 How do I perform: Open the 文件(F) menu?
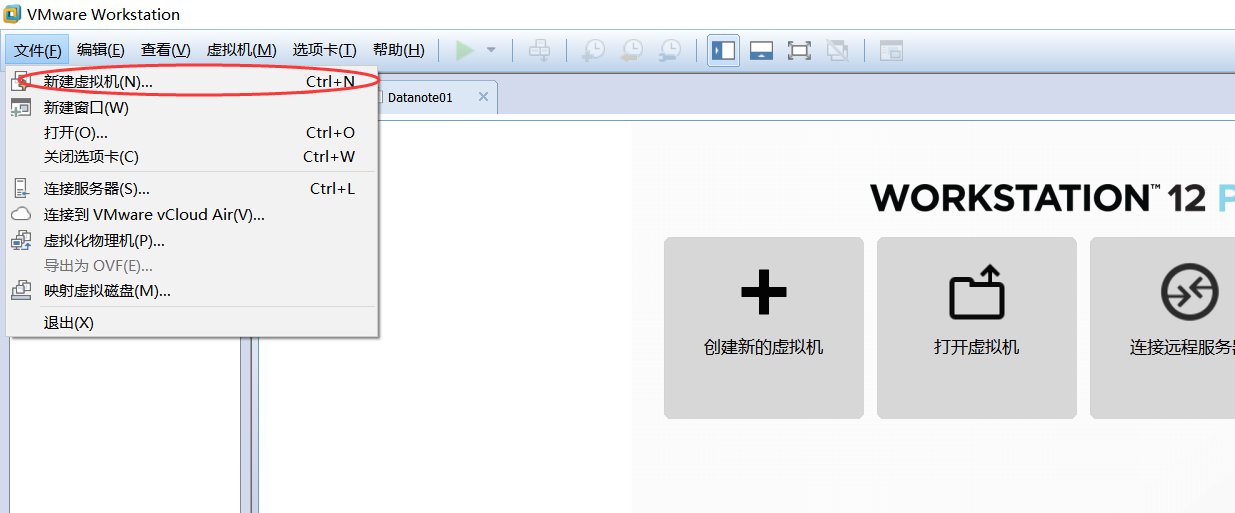(x=38, y=50)
